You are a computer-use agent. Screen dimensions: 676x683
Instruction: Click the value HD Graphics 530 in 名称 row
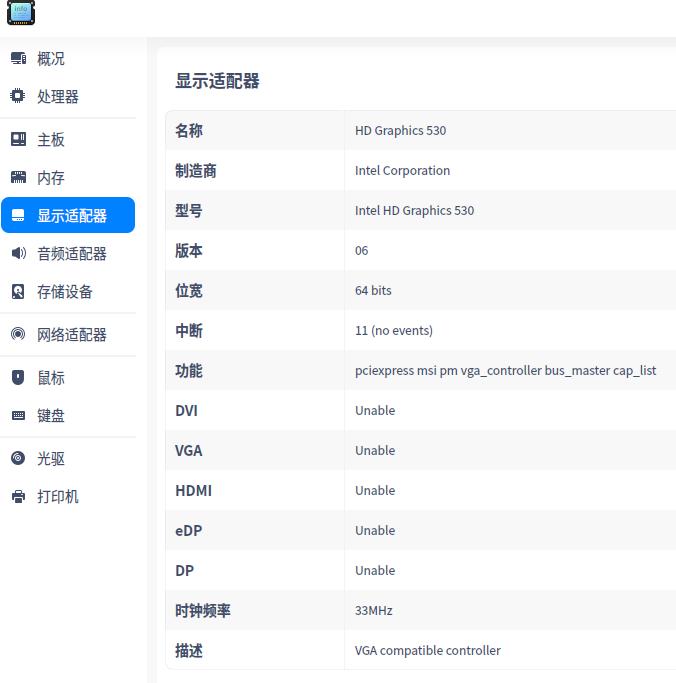pos(400,131)
